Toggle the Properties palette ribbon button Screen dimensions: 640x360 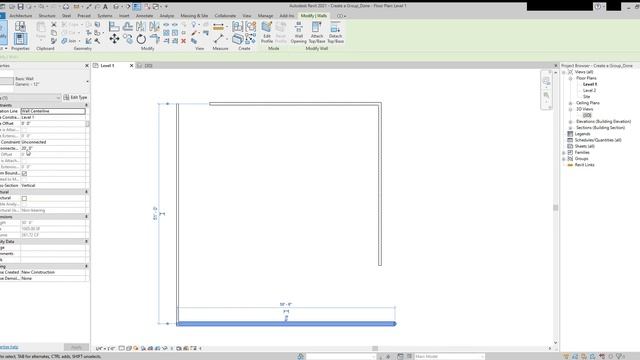point(20,39)
